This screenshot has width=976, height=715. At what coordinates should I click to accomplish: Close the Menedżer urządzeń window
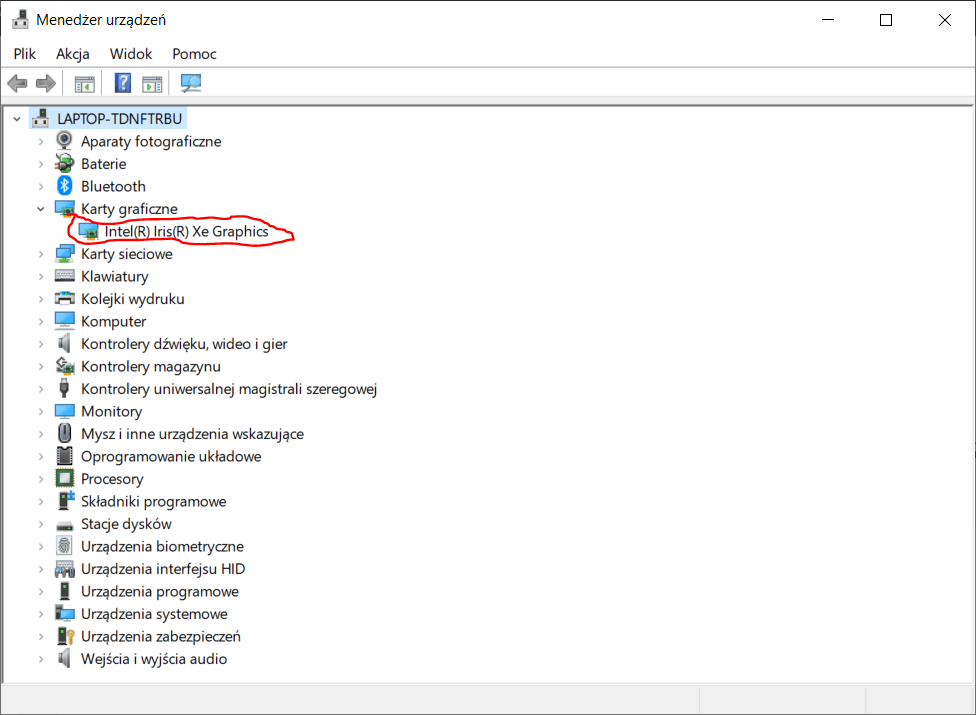(944, 20)
